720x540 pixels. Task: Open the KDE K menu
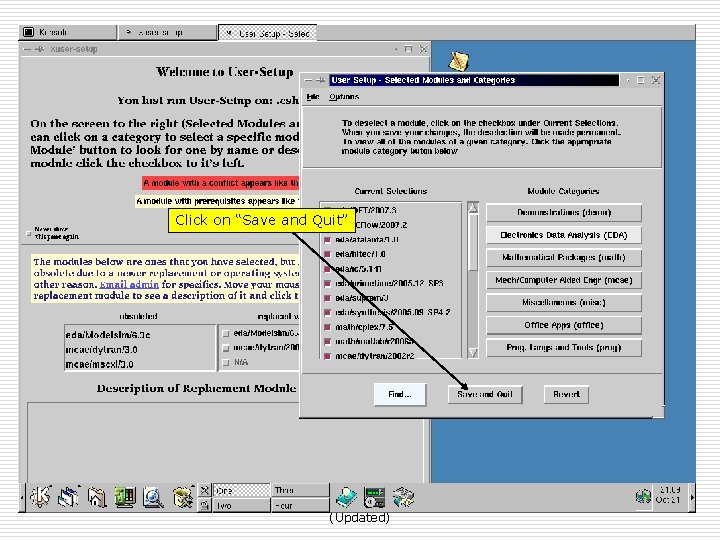(x=40, y=497)
